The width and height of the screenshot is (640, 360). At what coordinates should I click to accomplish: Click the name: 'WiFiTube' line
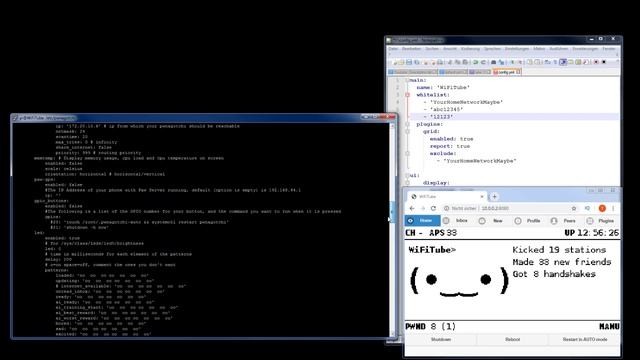tap(443, 87)
